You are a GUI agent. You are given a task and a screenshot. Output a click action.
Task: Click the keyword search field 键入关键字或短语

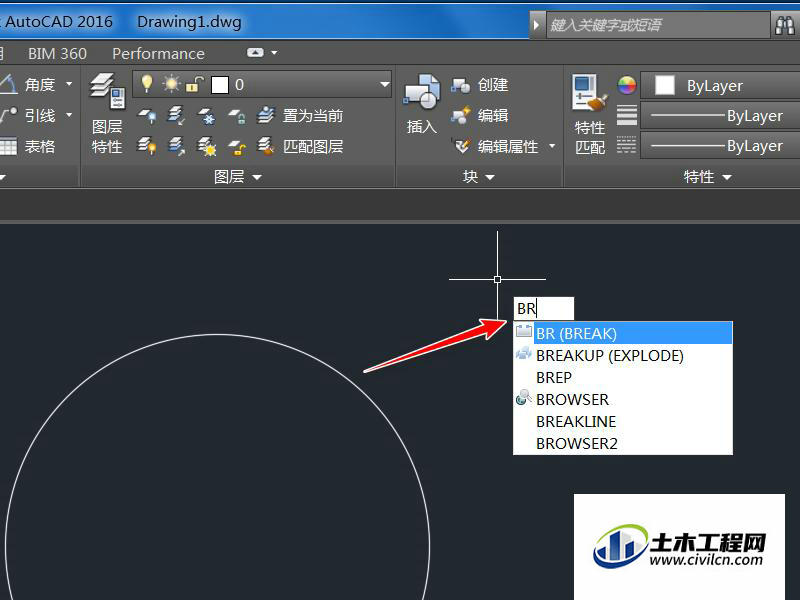657,24
